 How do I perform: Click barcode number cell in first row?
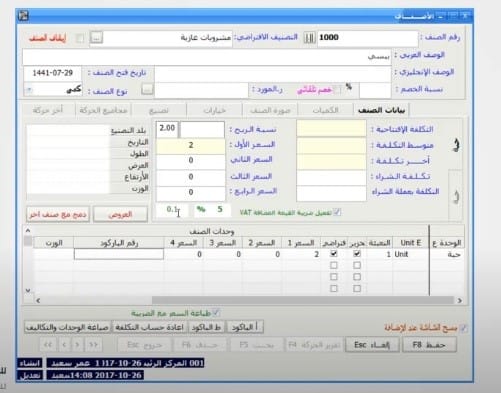[x=119, y=254]
